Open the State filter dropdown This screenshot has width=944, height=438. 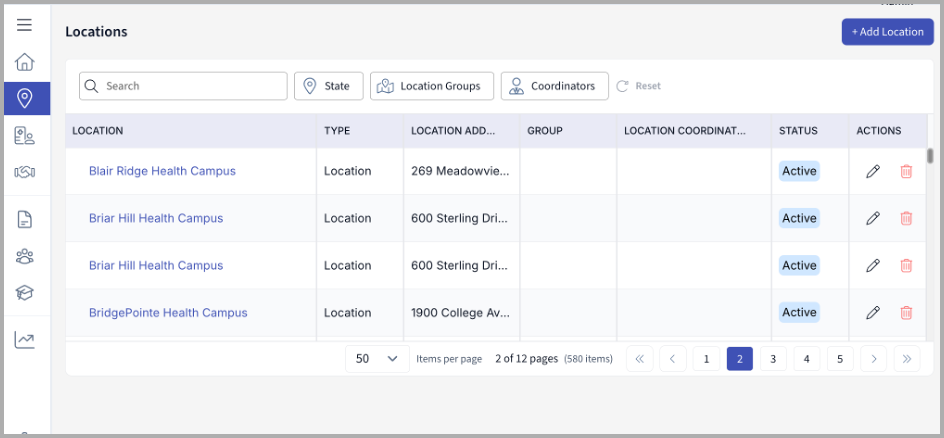[328, 86]
